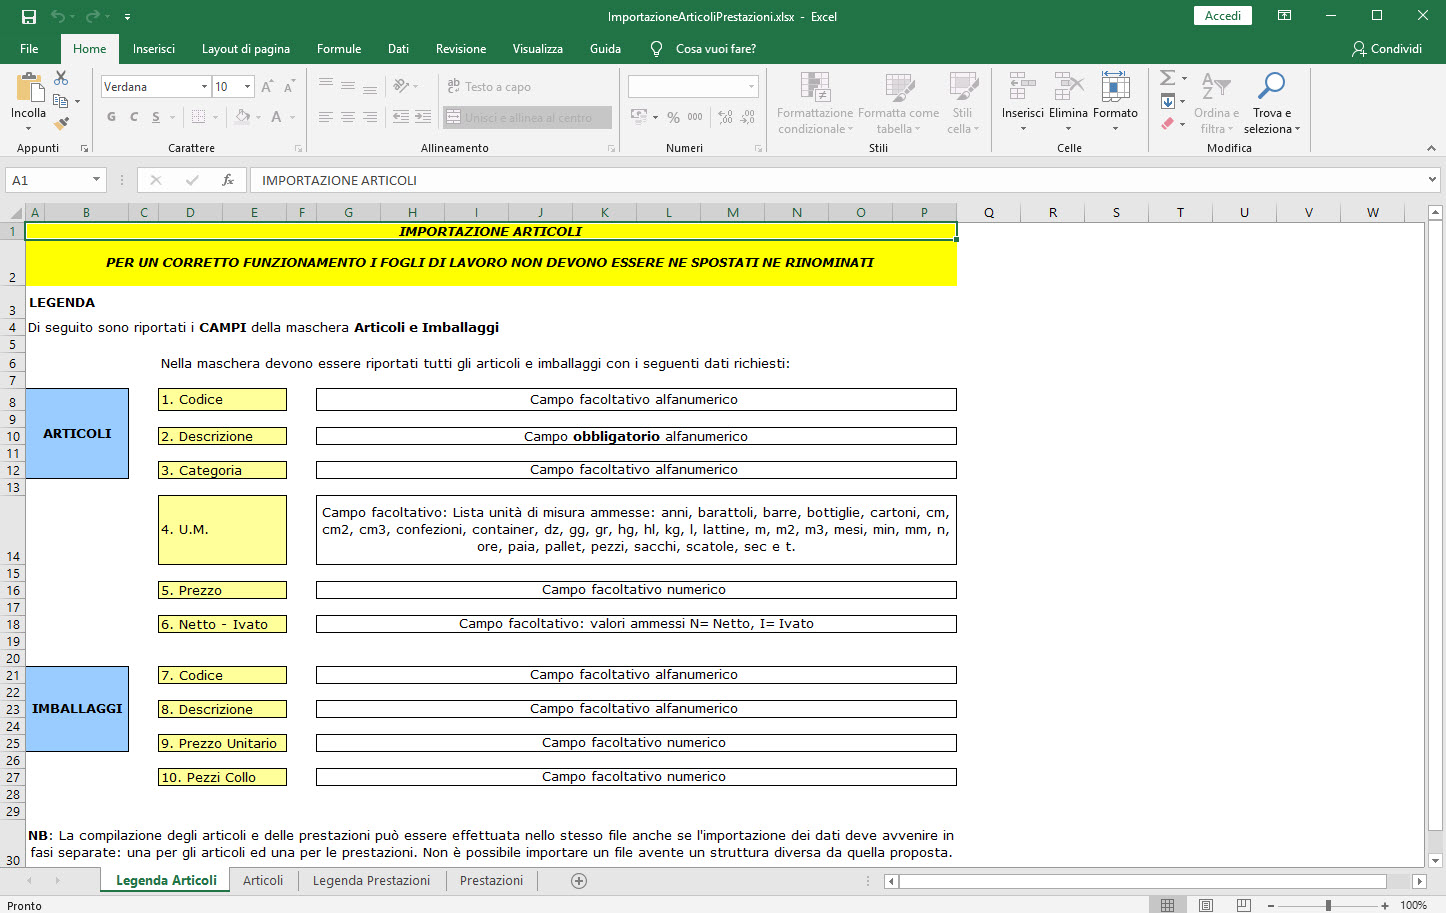1446x913 pixels.
Task: Click the increase decimal icon
Action: pyautogui.click(x=725, y=117)
